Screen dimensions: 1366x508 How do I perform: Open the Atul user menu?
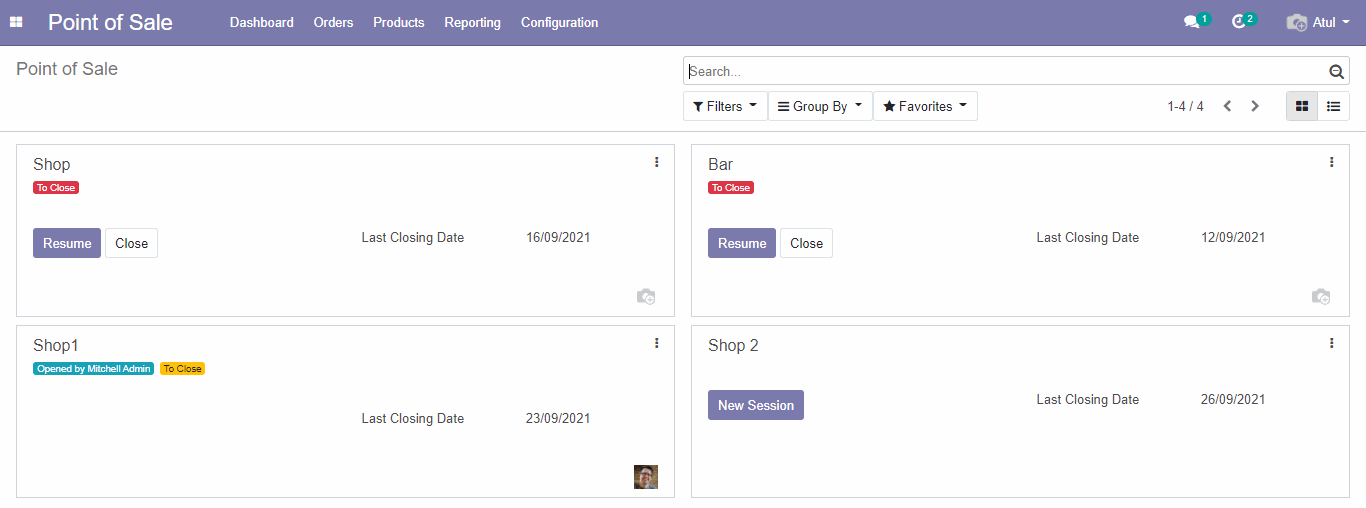click(x=1319, y=22)
